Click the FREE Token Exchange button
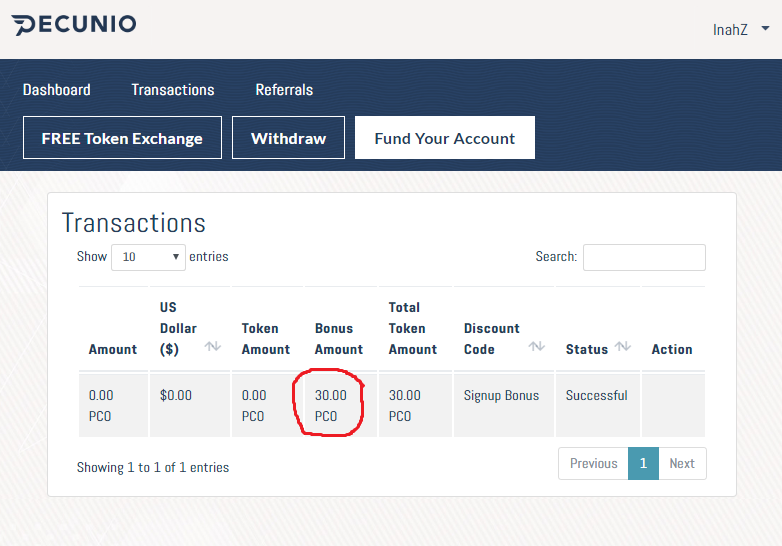782x546 pixels. [122, 139]
